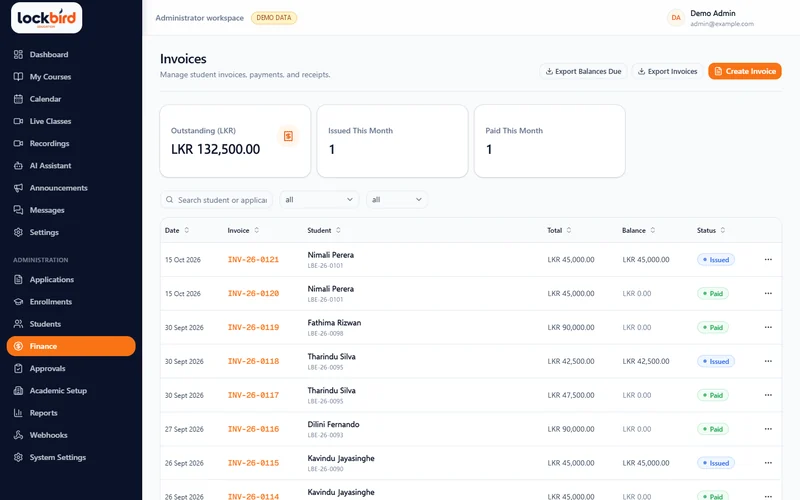Viewport: 800px width, 500px height.
Task: Open Enrollments graduation cap icon
Action: (x=18, y=302)
